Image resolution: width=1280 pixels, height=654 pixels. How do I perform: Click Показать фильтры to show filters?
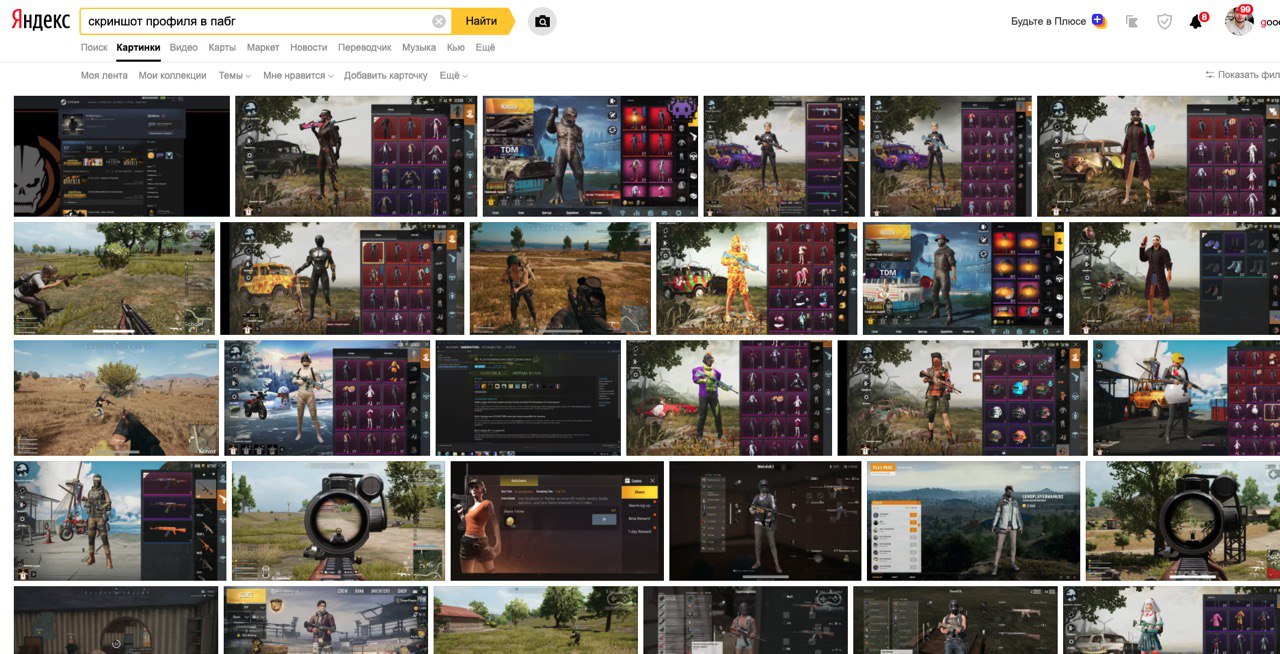pos(1242,75)
